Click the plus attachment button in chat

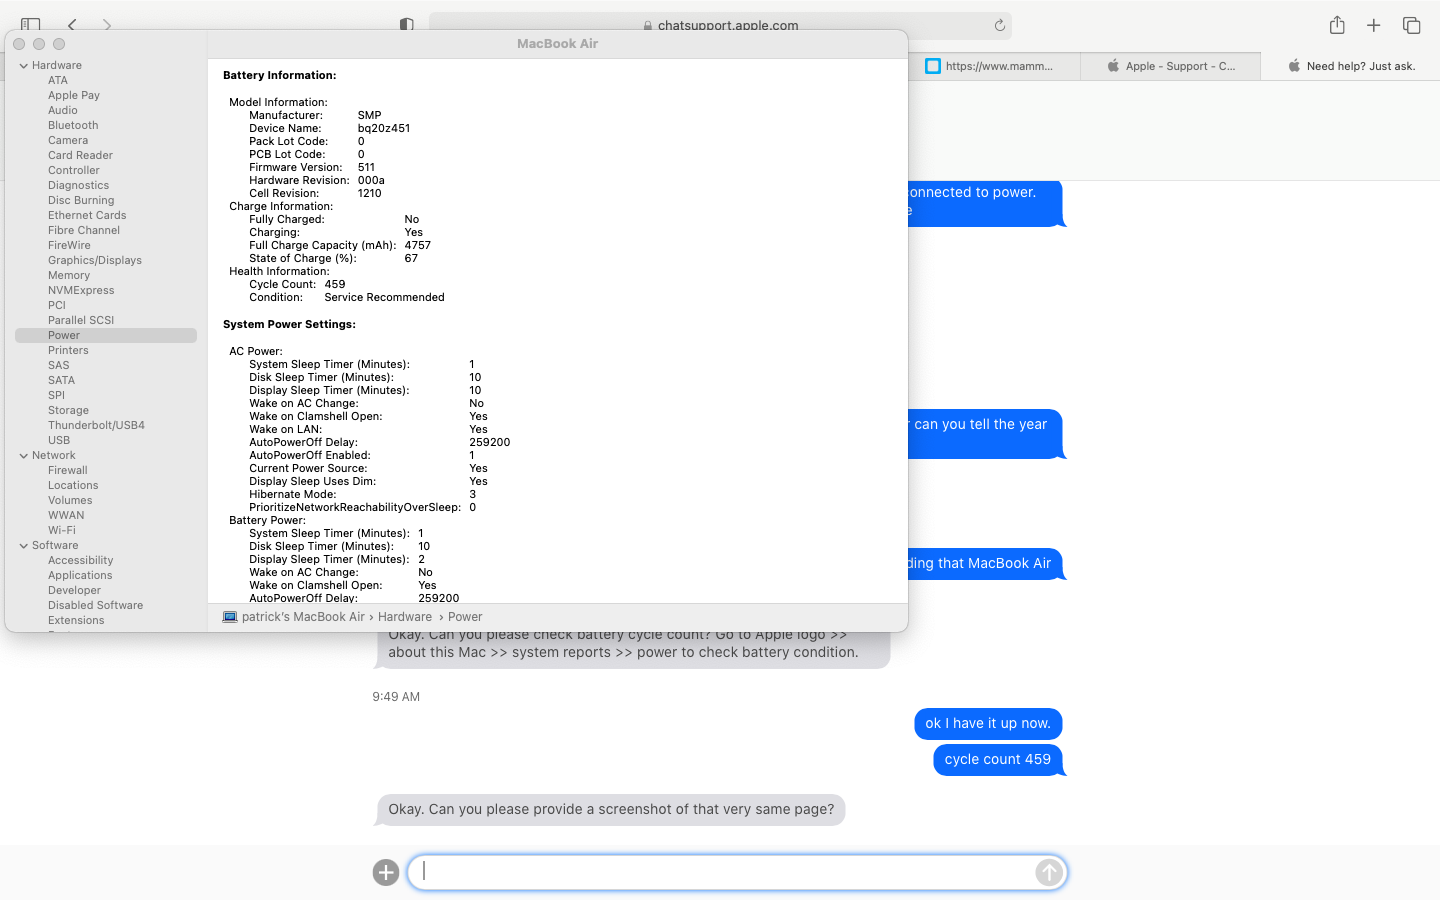tap(386, 872)
